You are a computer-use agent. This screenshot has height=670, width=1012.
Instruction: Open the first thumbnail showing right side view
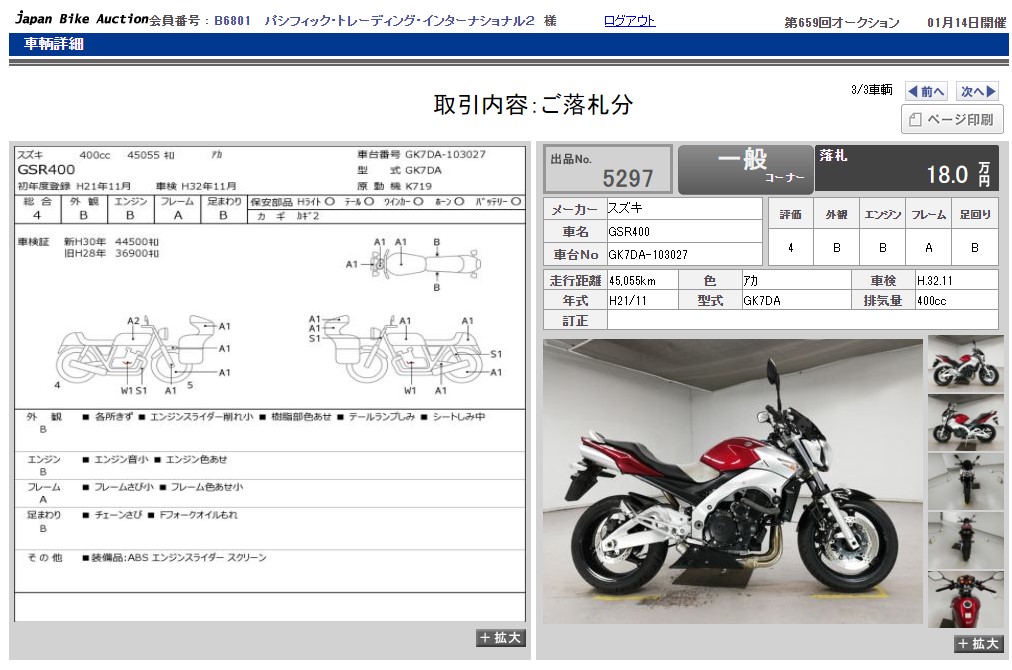coord(966,362)
